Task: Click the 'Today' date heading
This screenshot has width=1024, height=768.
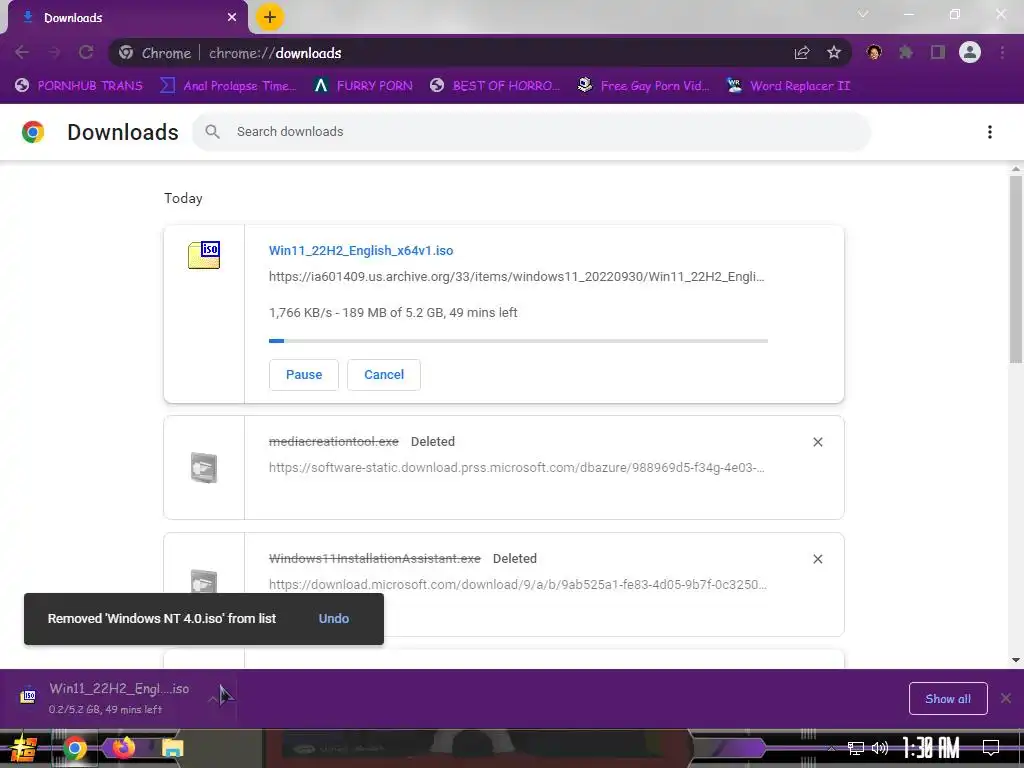Action: tap(183, 198)
